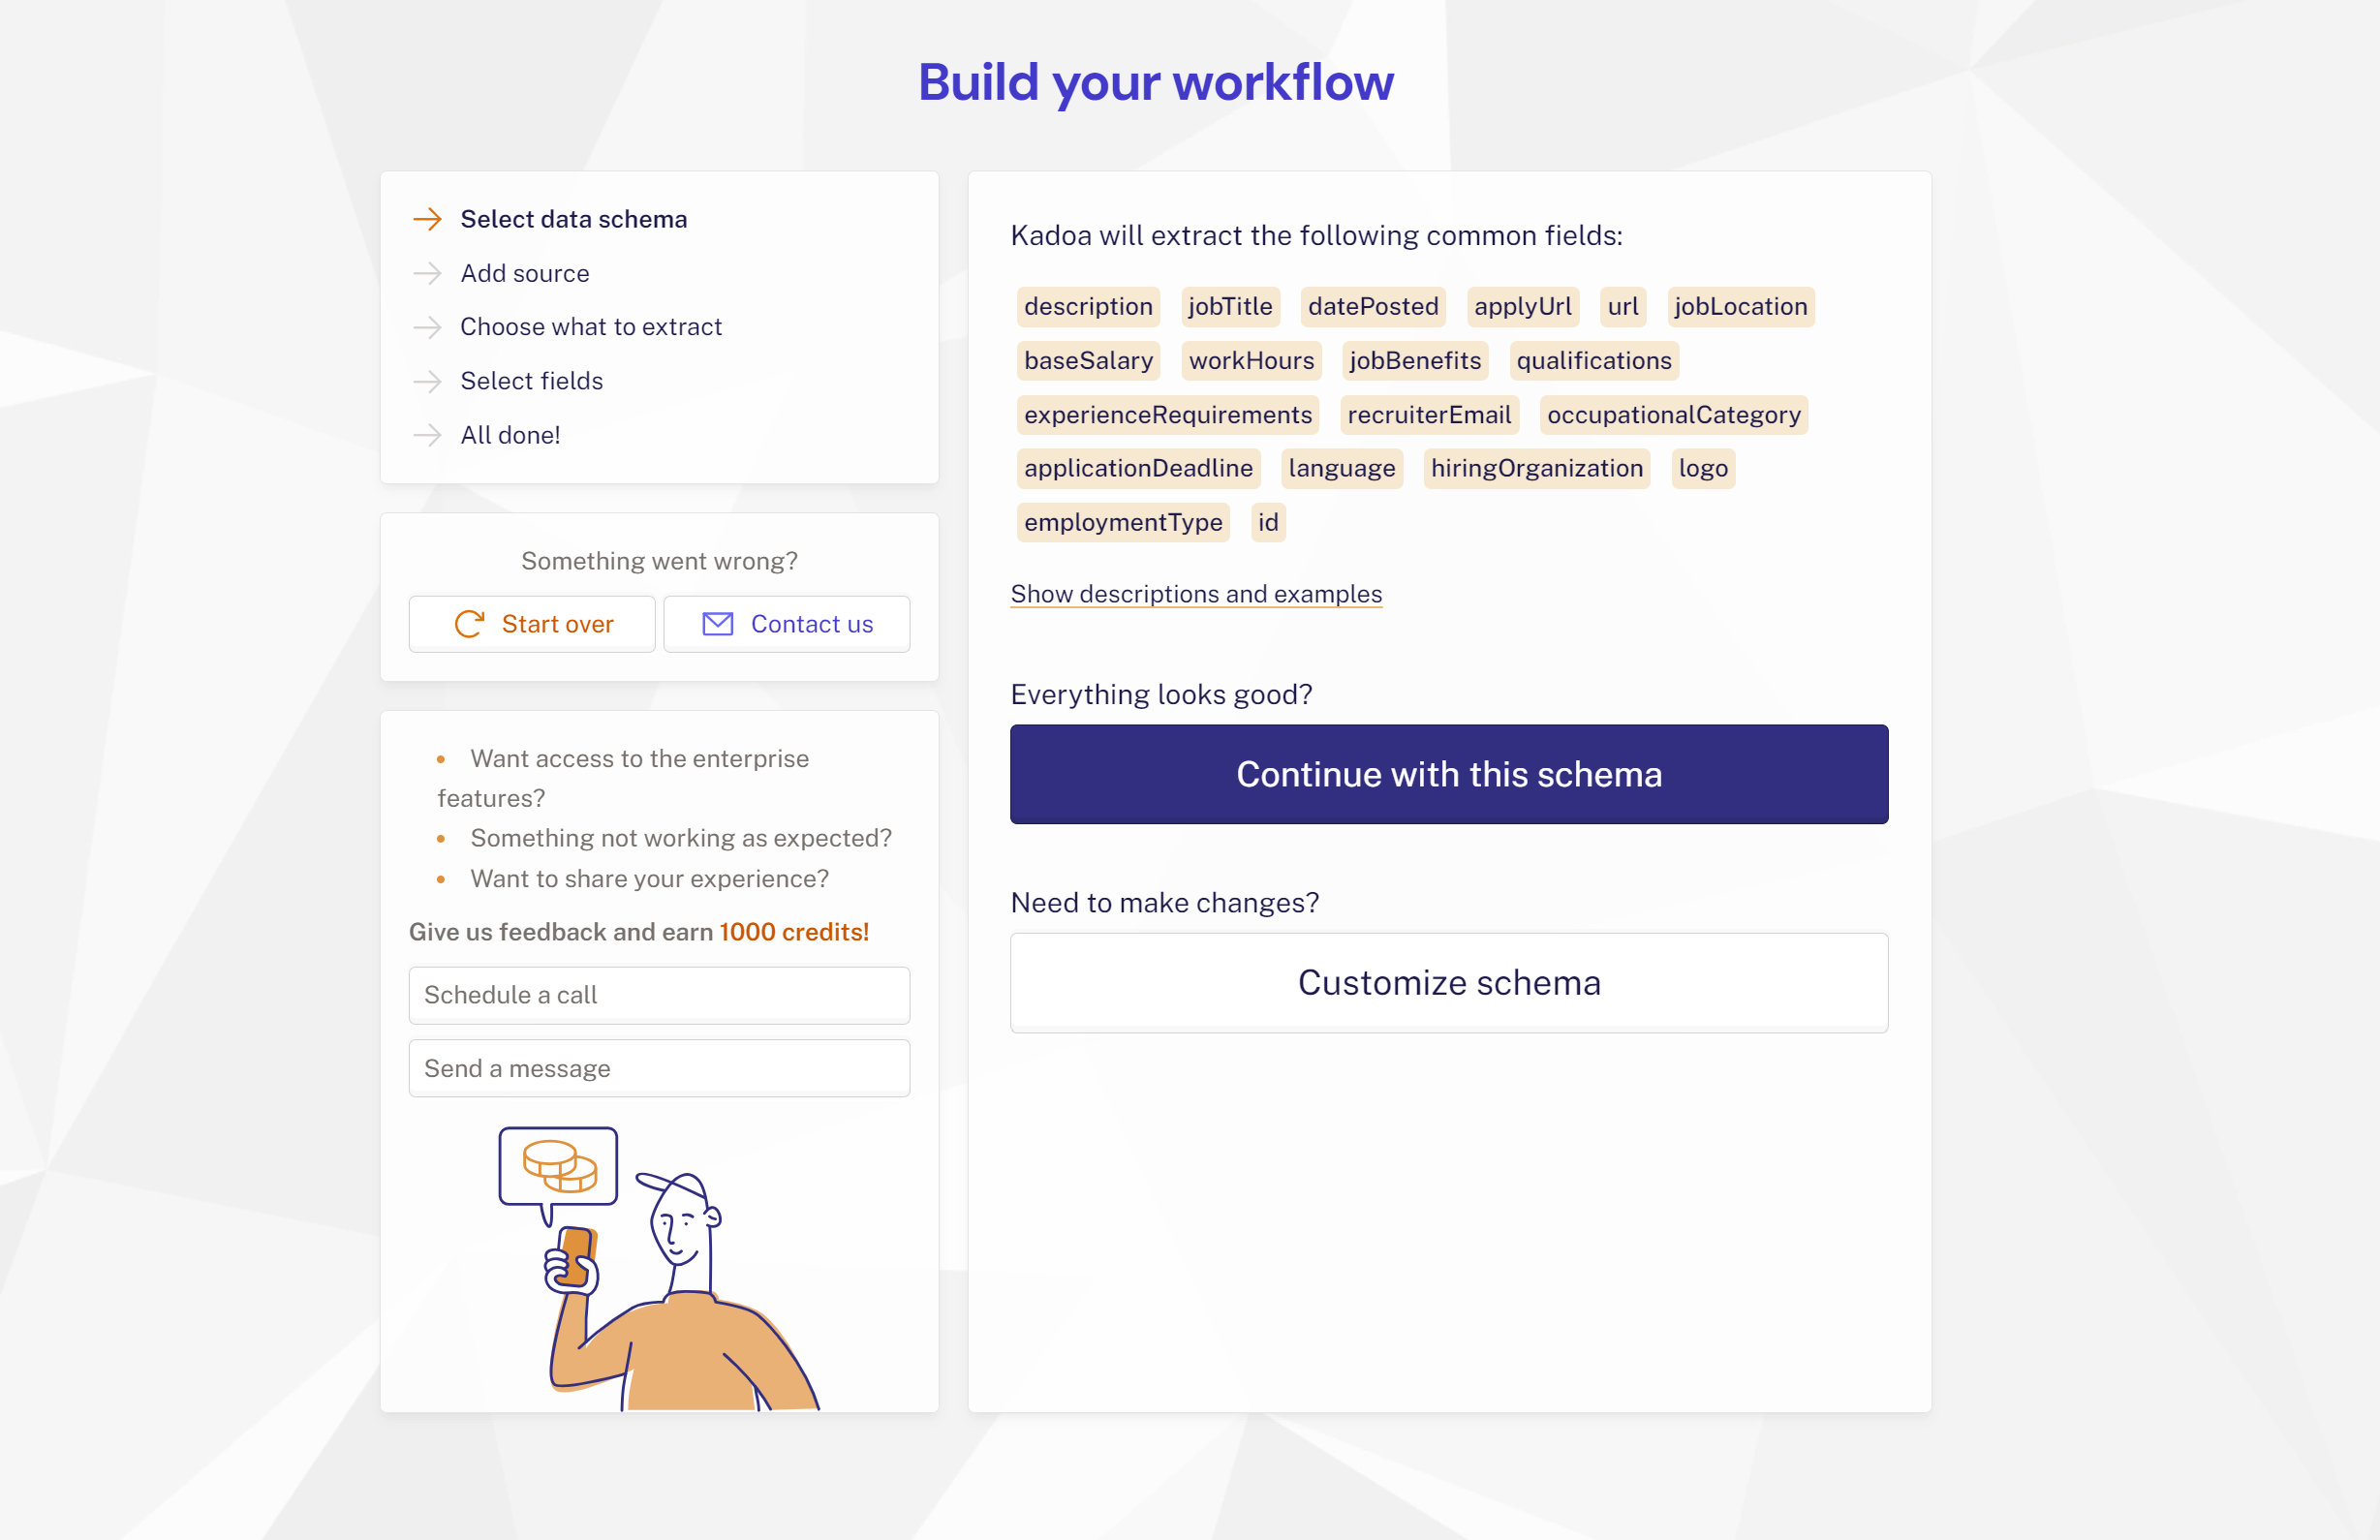
Task: Click the arrow beside Choose what to extract
Action: [x=428, y=327]
